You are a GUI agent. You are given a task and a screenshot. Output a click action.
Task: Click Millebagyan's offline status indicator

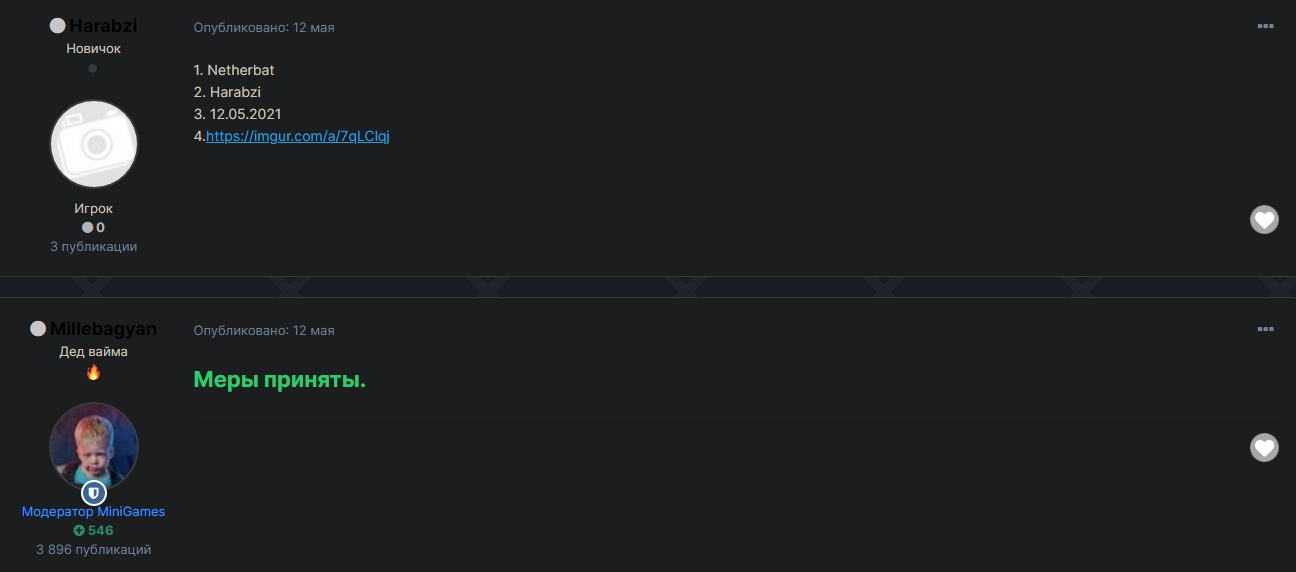(38, 329)
